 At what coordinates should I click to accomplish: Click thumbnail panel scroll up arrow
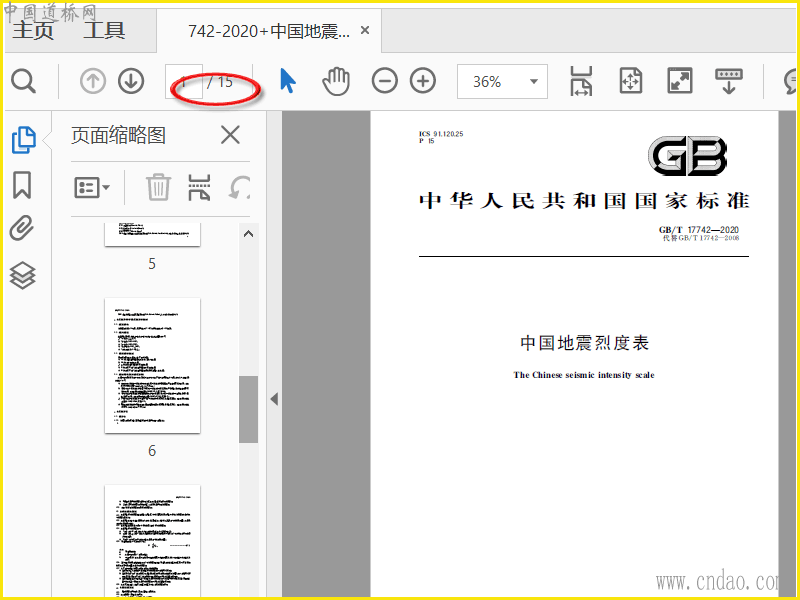(248, 234)
